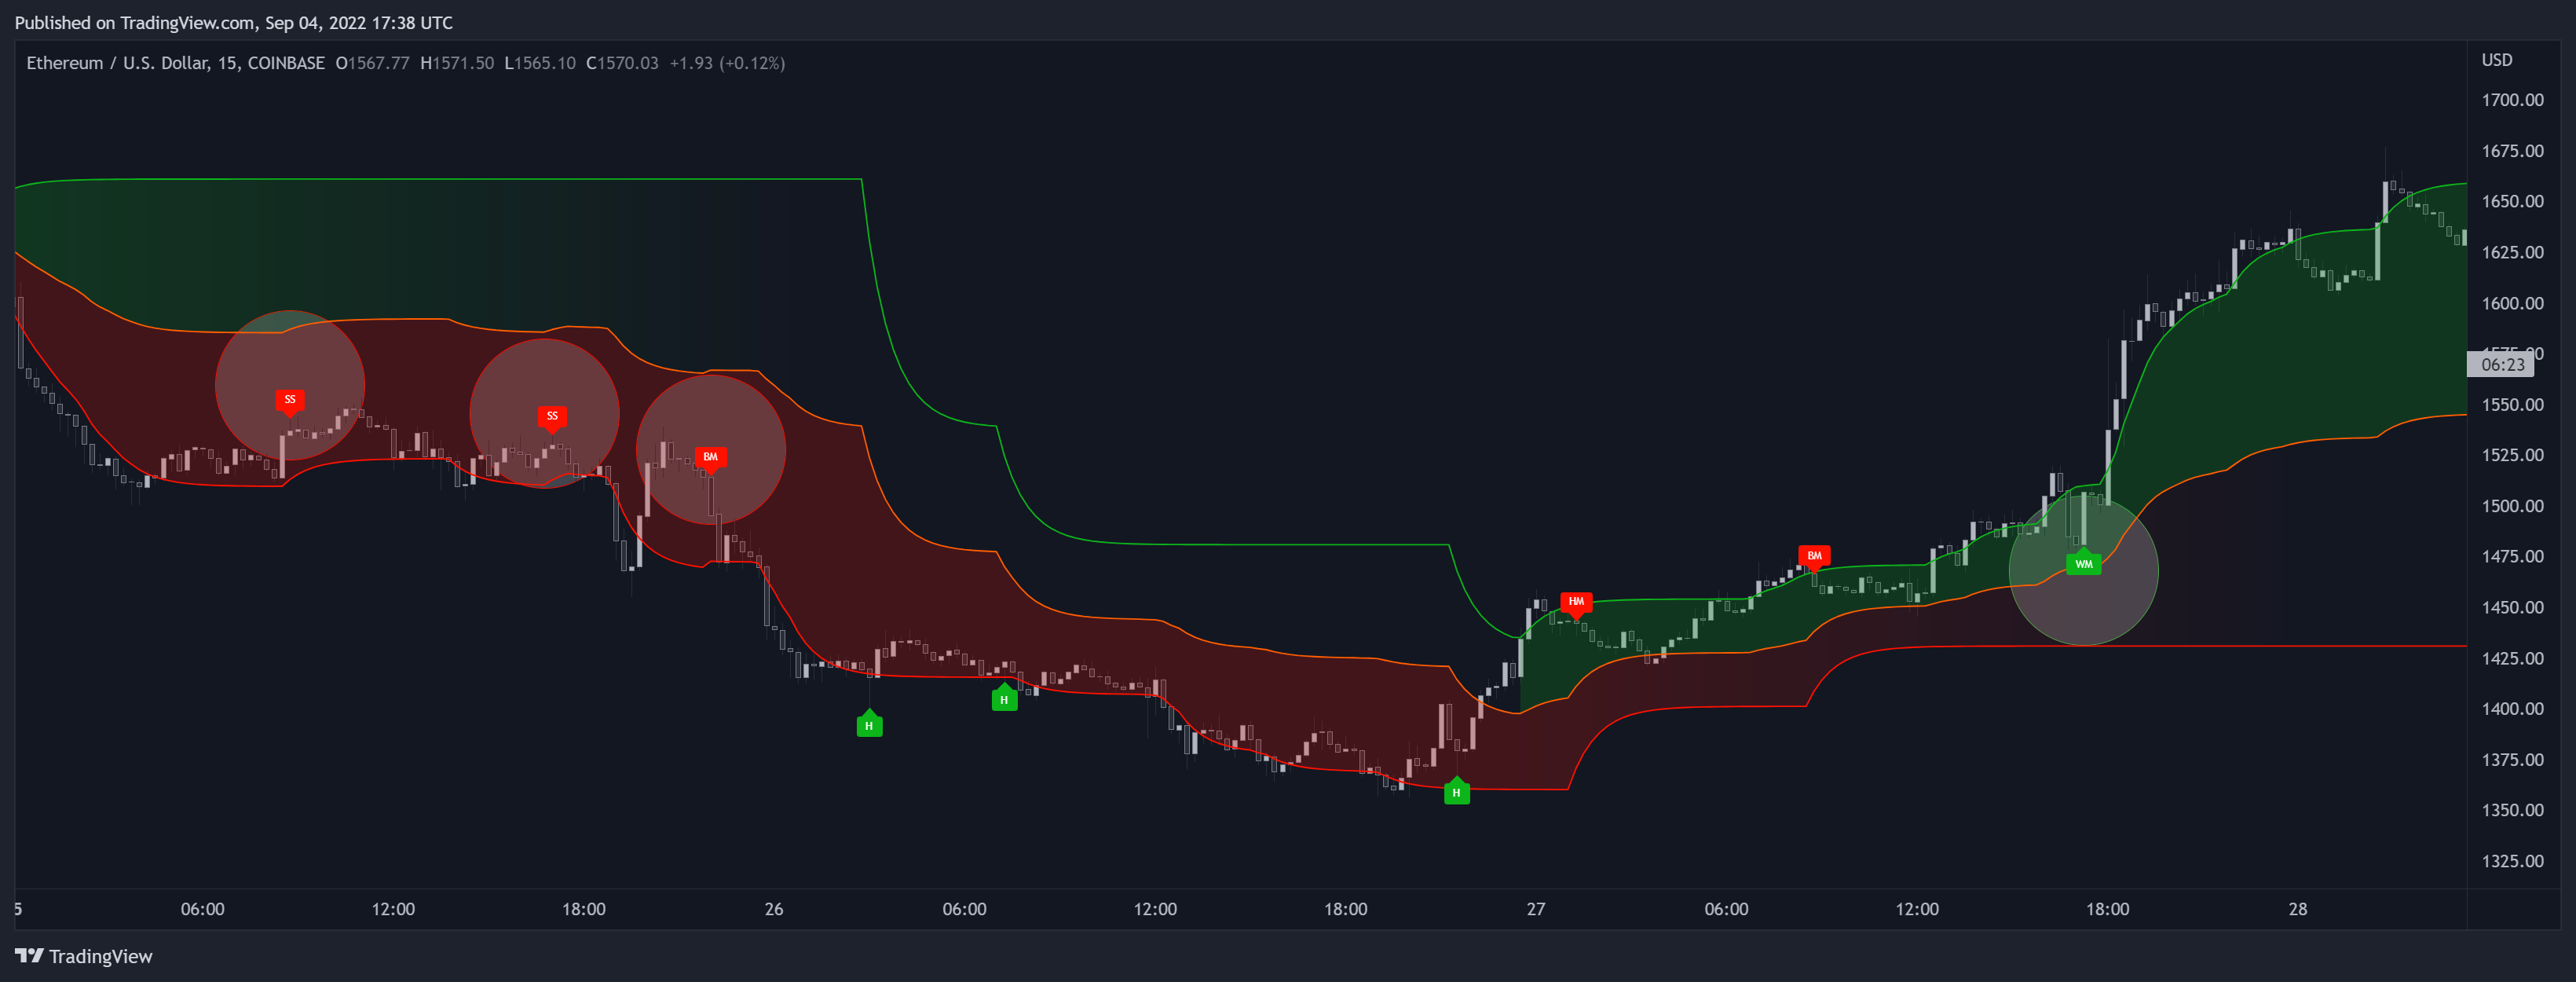Click the high value H1571.50
2576x982 pixels.
click(457, 63)
